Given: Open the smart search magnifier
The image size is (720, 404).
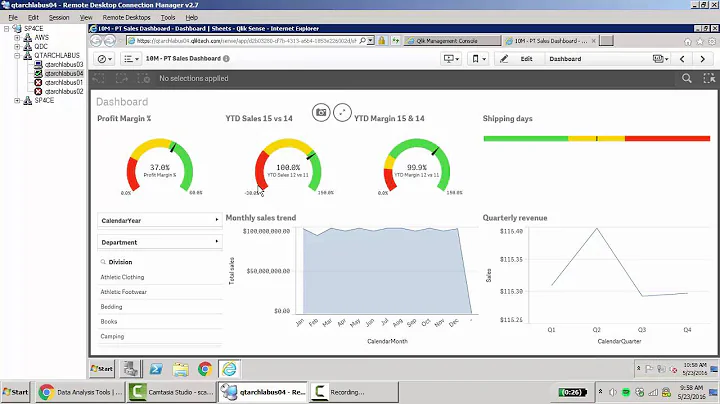Looking at the screenshot, I should [x=686, y=79].
